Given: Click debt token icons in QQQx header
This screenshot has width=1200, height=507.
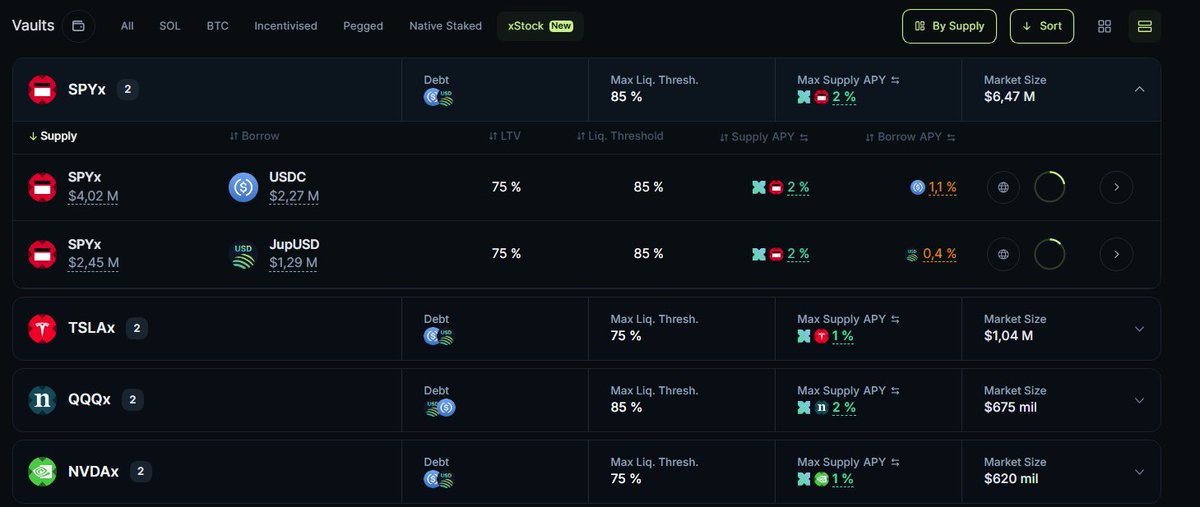Looking at the screenshot, I should (439, 408).
